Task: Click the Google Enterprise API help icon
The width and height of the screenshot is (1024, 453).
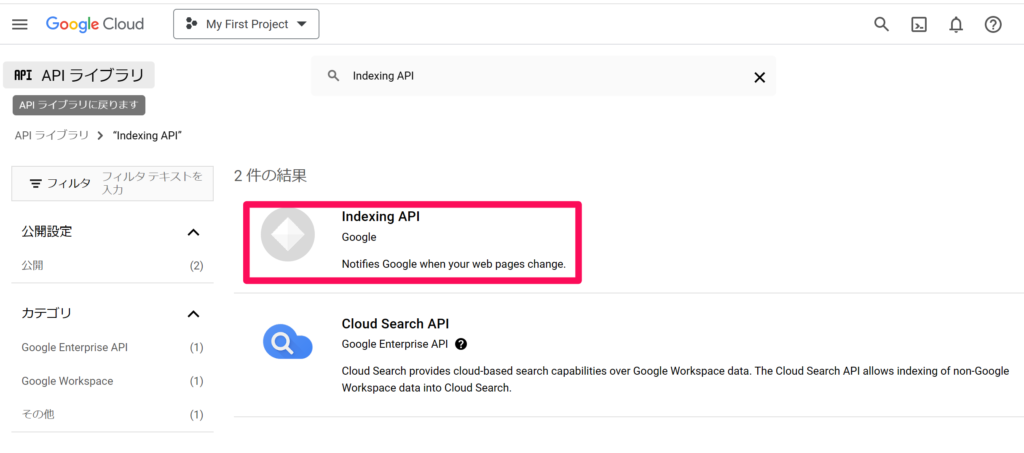Action: (461, 344)
